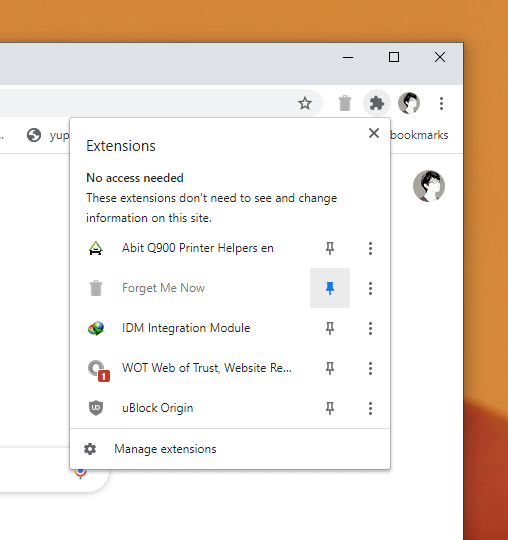Pin WOT Web of Trust extension
This screenshot has width=508, height=540.
(330, 368)
